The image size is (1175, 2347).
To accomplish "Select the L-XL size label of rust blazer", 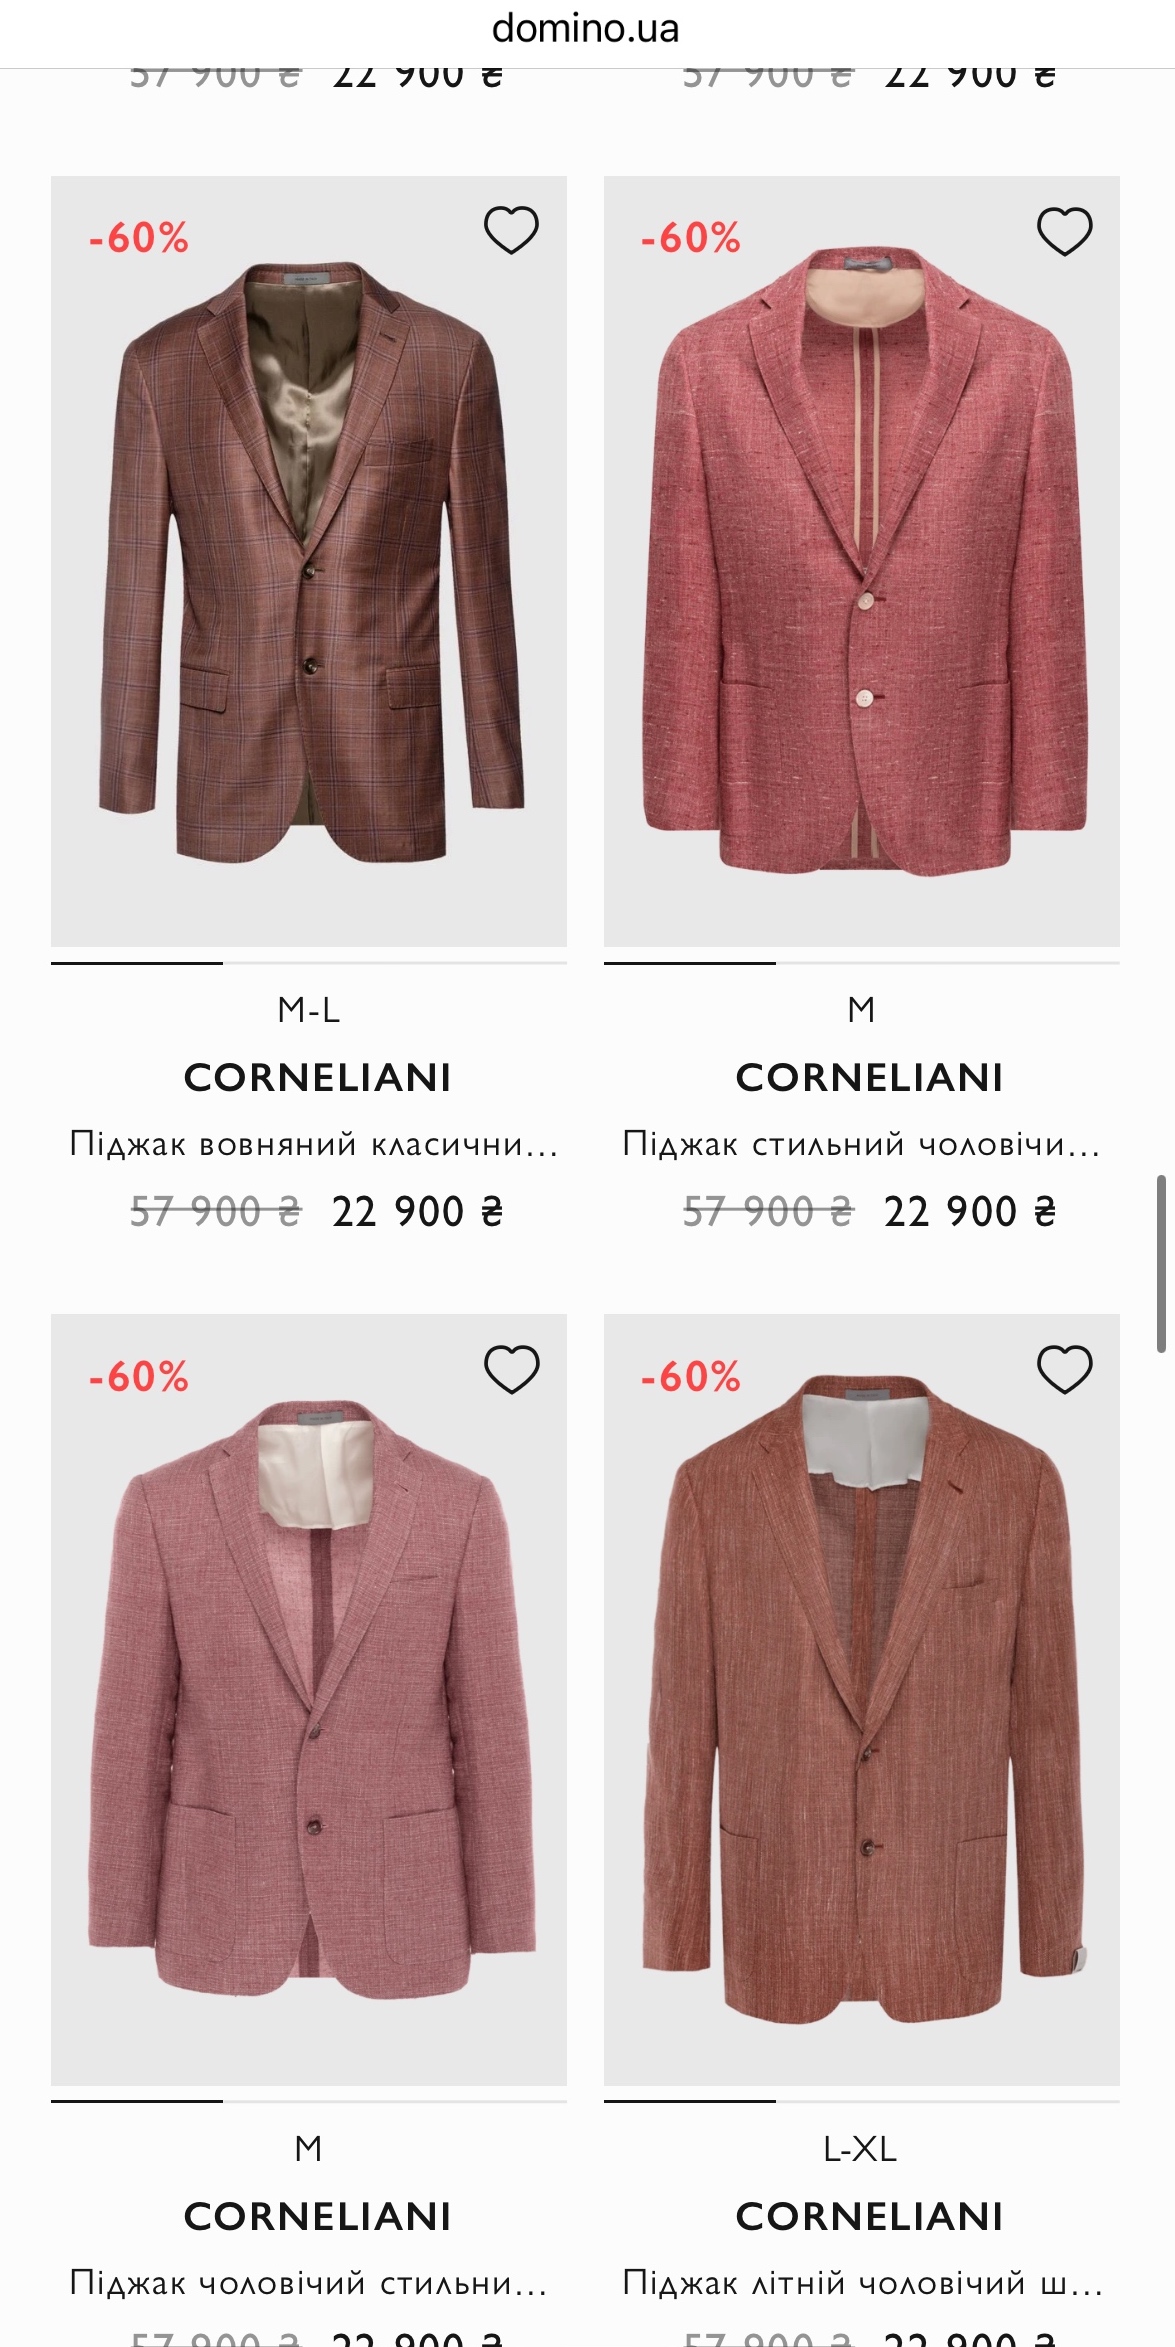I will 860,2149.
